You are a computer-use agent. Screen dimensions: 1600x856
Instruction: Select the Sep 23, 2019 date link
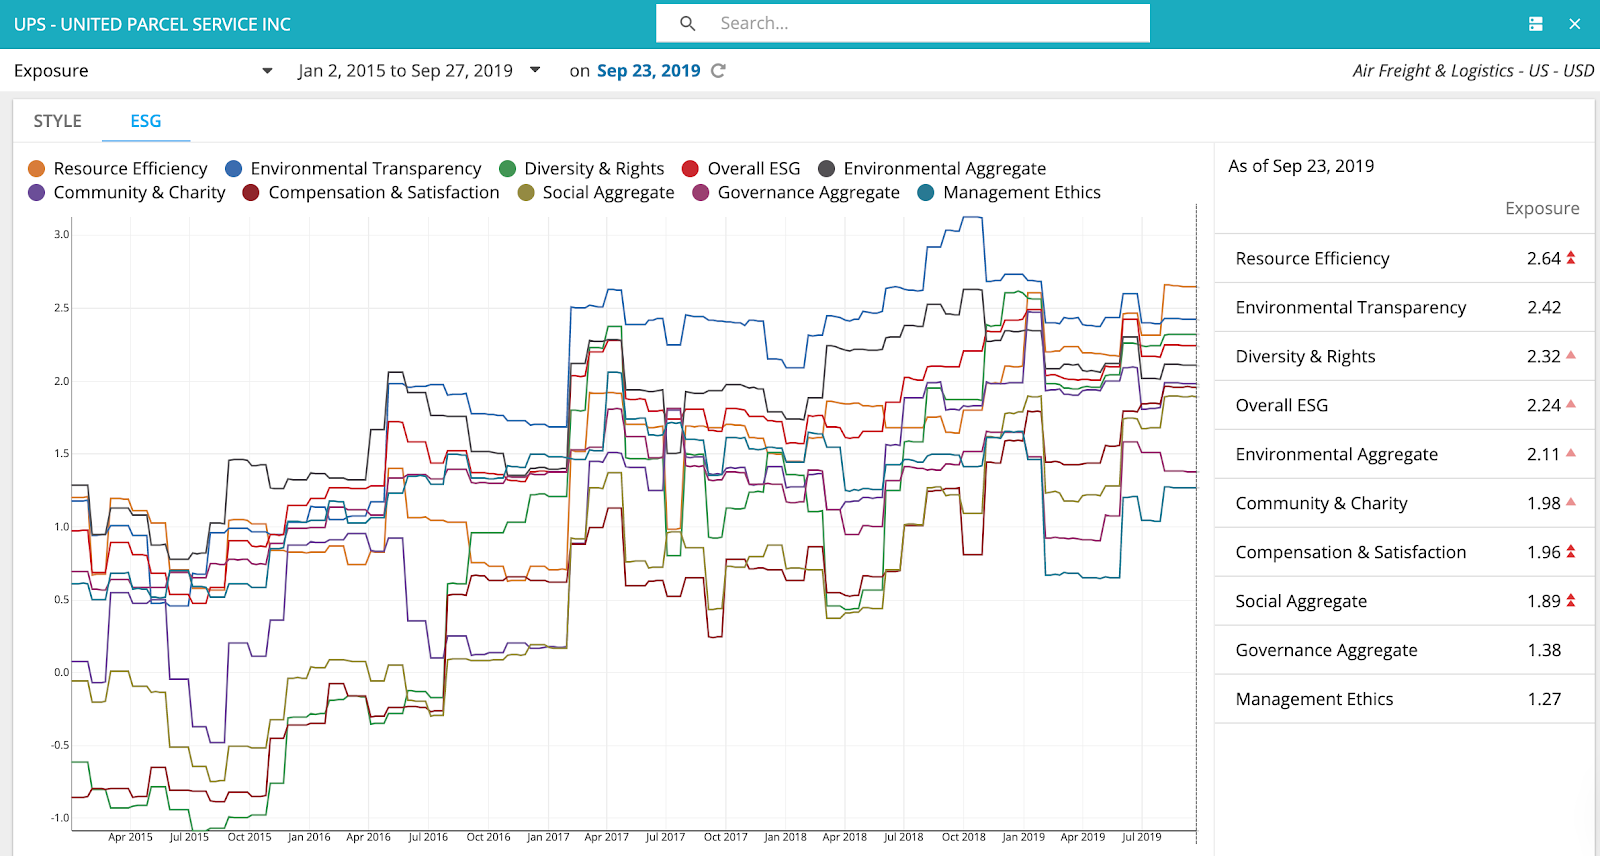648,71
